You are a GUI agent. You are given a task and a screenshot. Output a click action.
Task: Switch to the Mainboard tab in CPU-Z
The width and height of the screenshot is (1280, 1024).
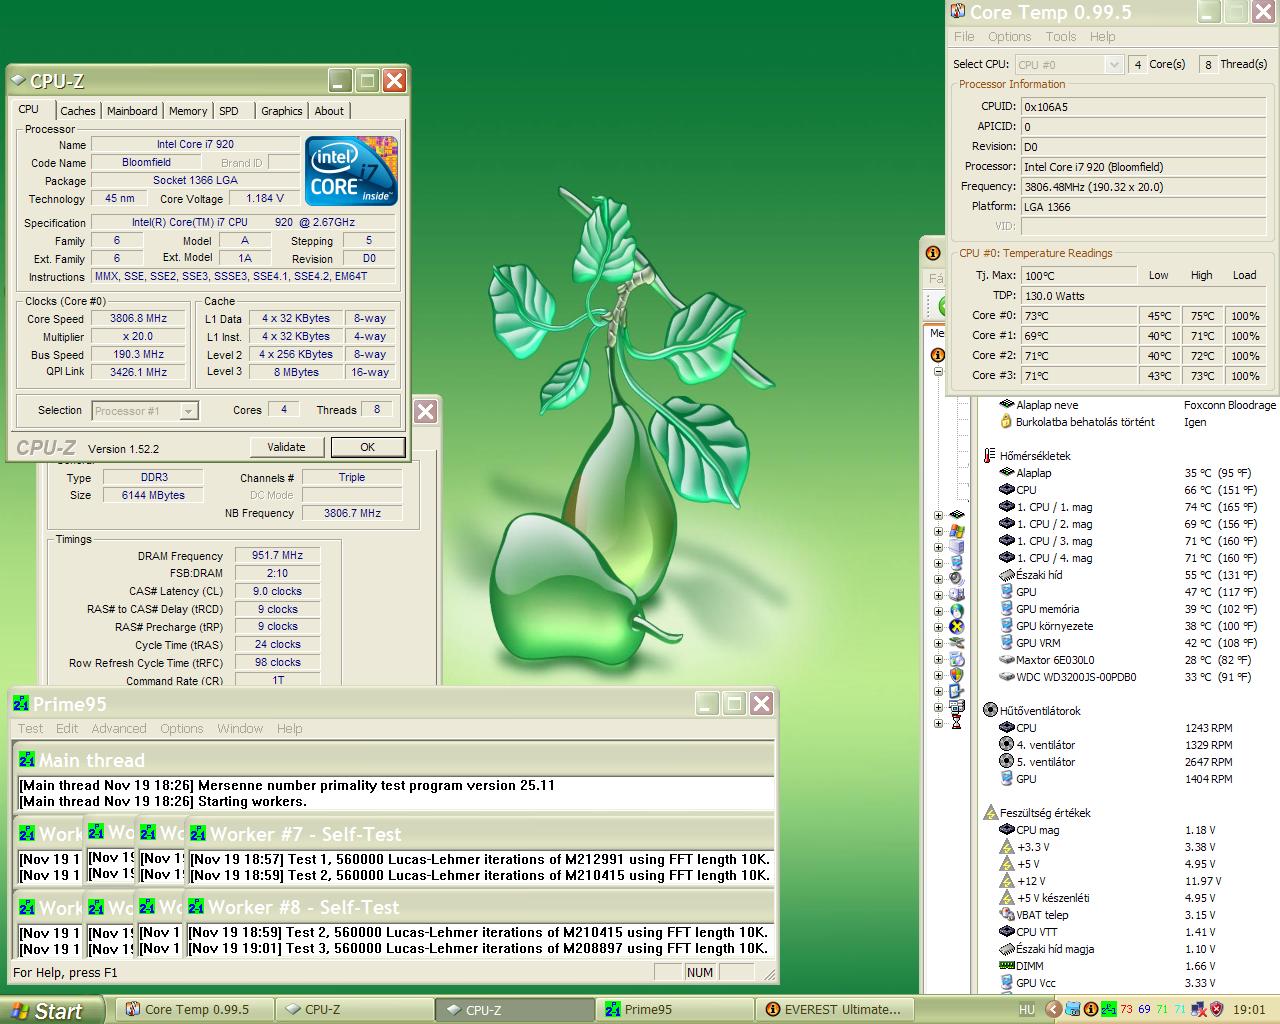click(x=132, y=111)
